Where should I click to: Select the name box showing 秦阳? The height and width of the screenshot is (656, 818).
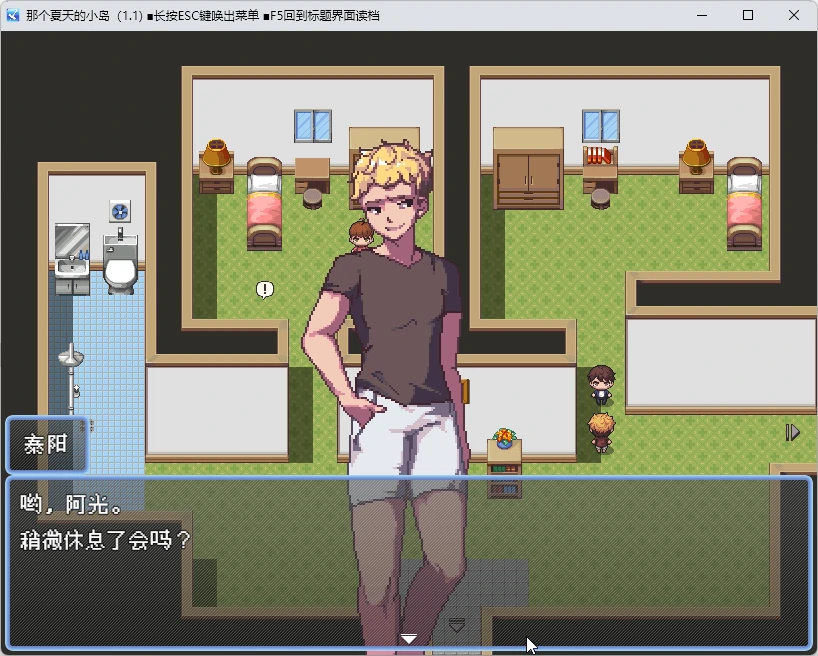(x=45, y=446)
